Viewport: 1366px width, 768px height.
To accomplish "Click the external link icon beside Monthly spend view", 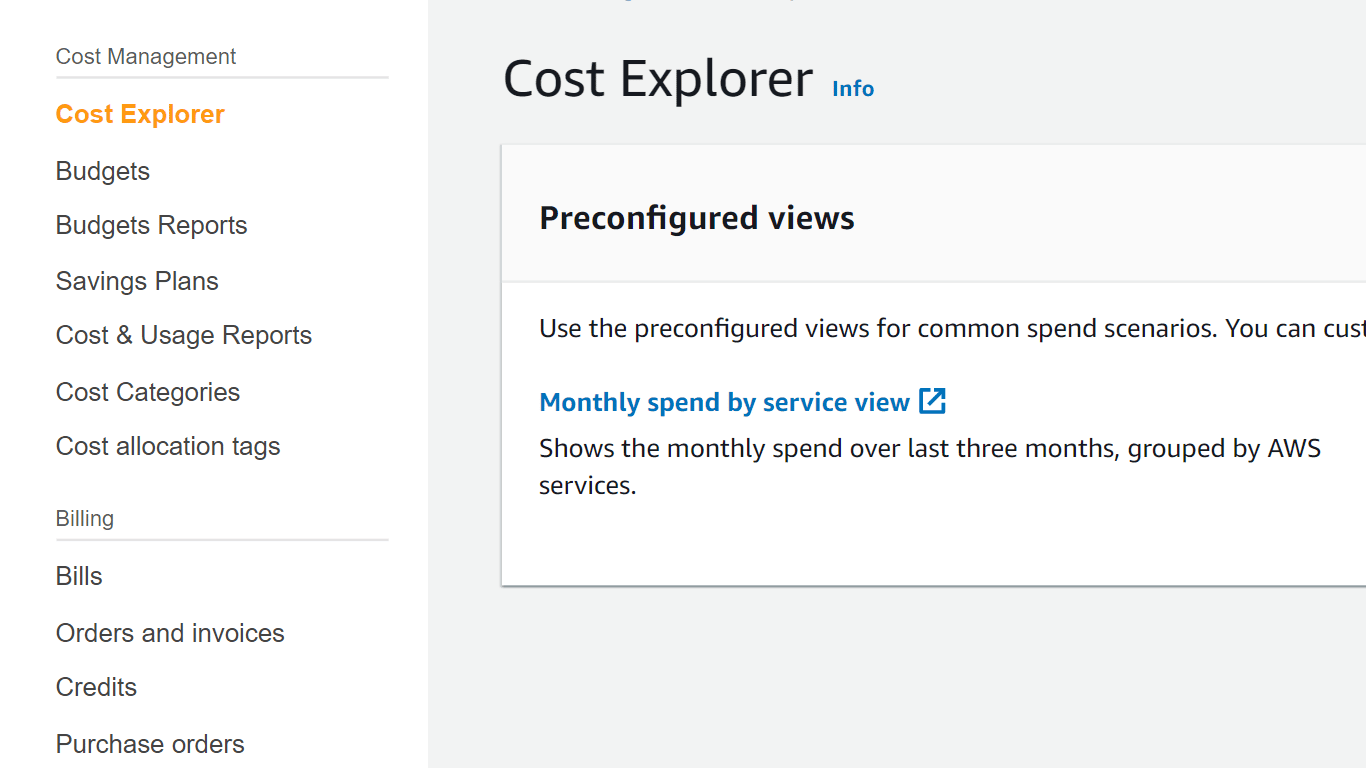I will pyautogui.click(x=933, y=400).
